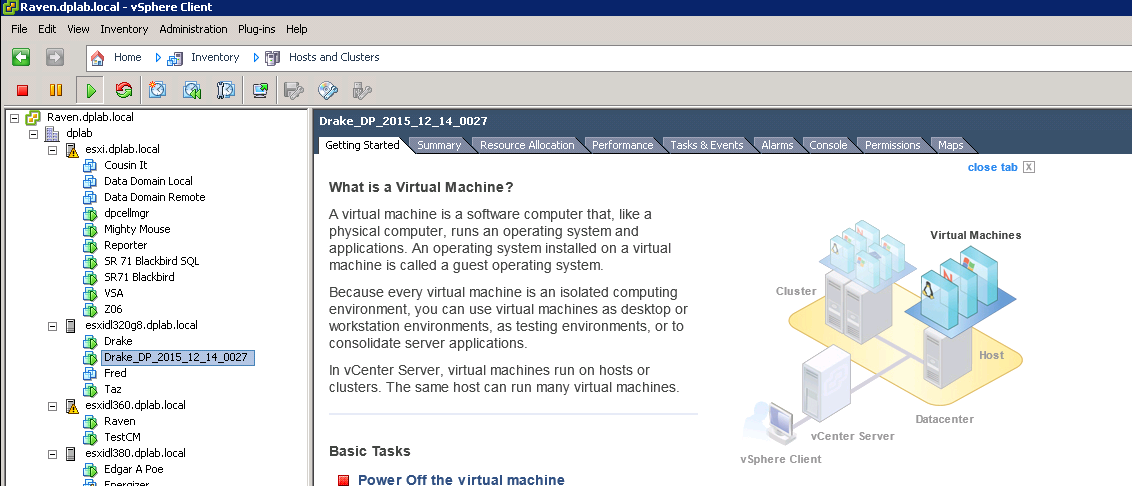
Task: Open the Inventory menu
Action: click(x=124, y=29)
